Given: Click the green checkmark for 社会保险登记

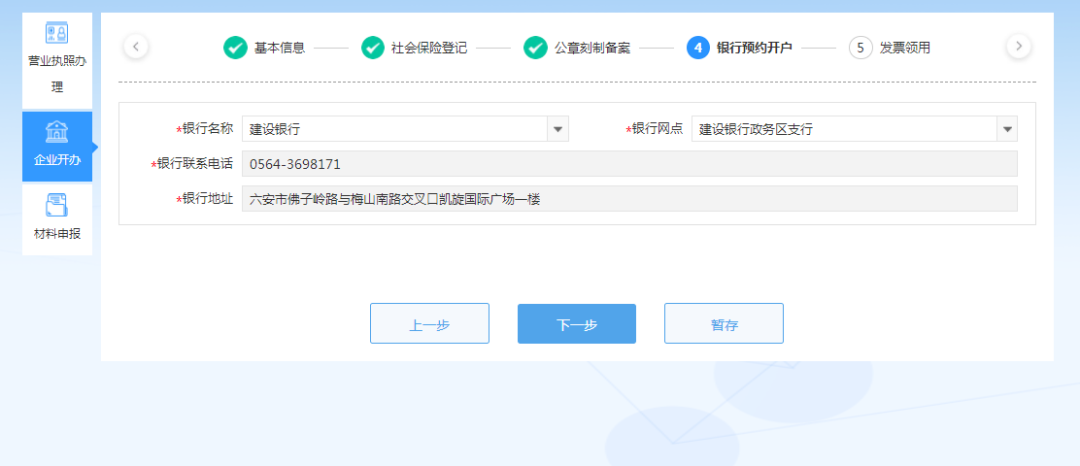Looking at the screenshot, I should pyautogui.click(x=372, y=48).
